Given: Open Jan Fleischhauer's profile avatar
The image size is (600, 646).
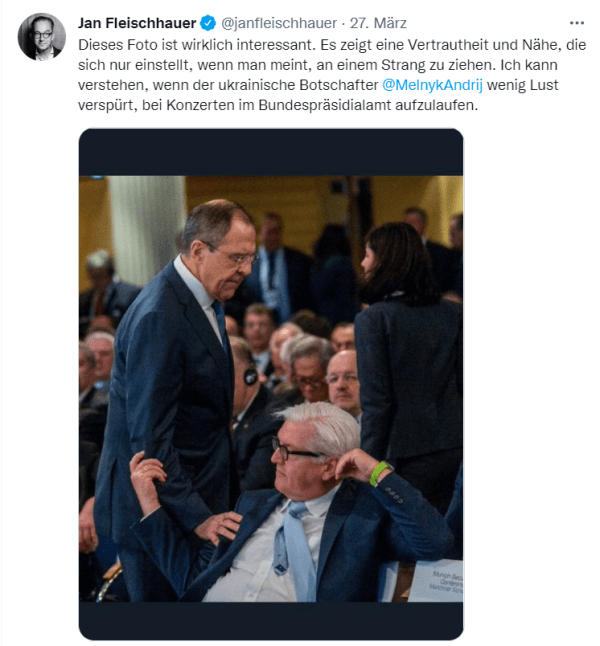Looking at the screenshot, I should coord(41,37).
